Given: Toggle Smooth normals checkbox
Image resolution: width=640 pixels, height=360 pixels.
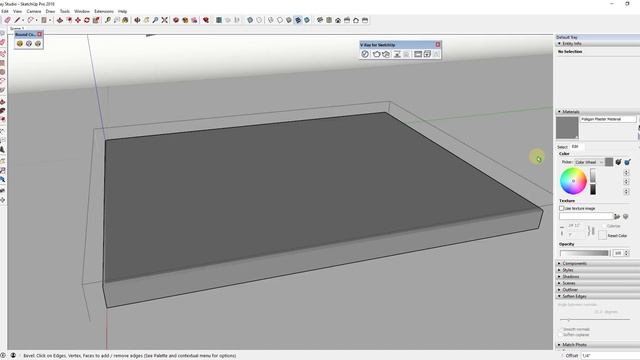Looking at the screenshot, I should coord(561,329).
